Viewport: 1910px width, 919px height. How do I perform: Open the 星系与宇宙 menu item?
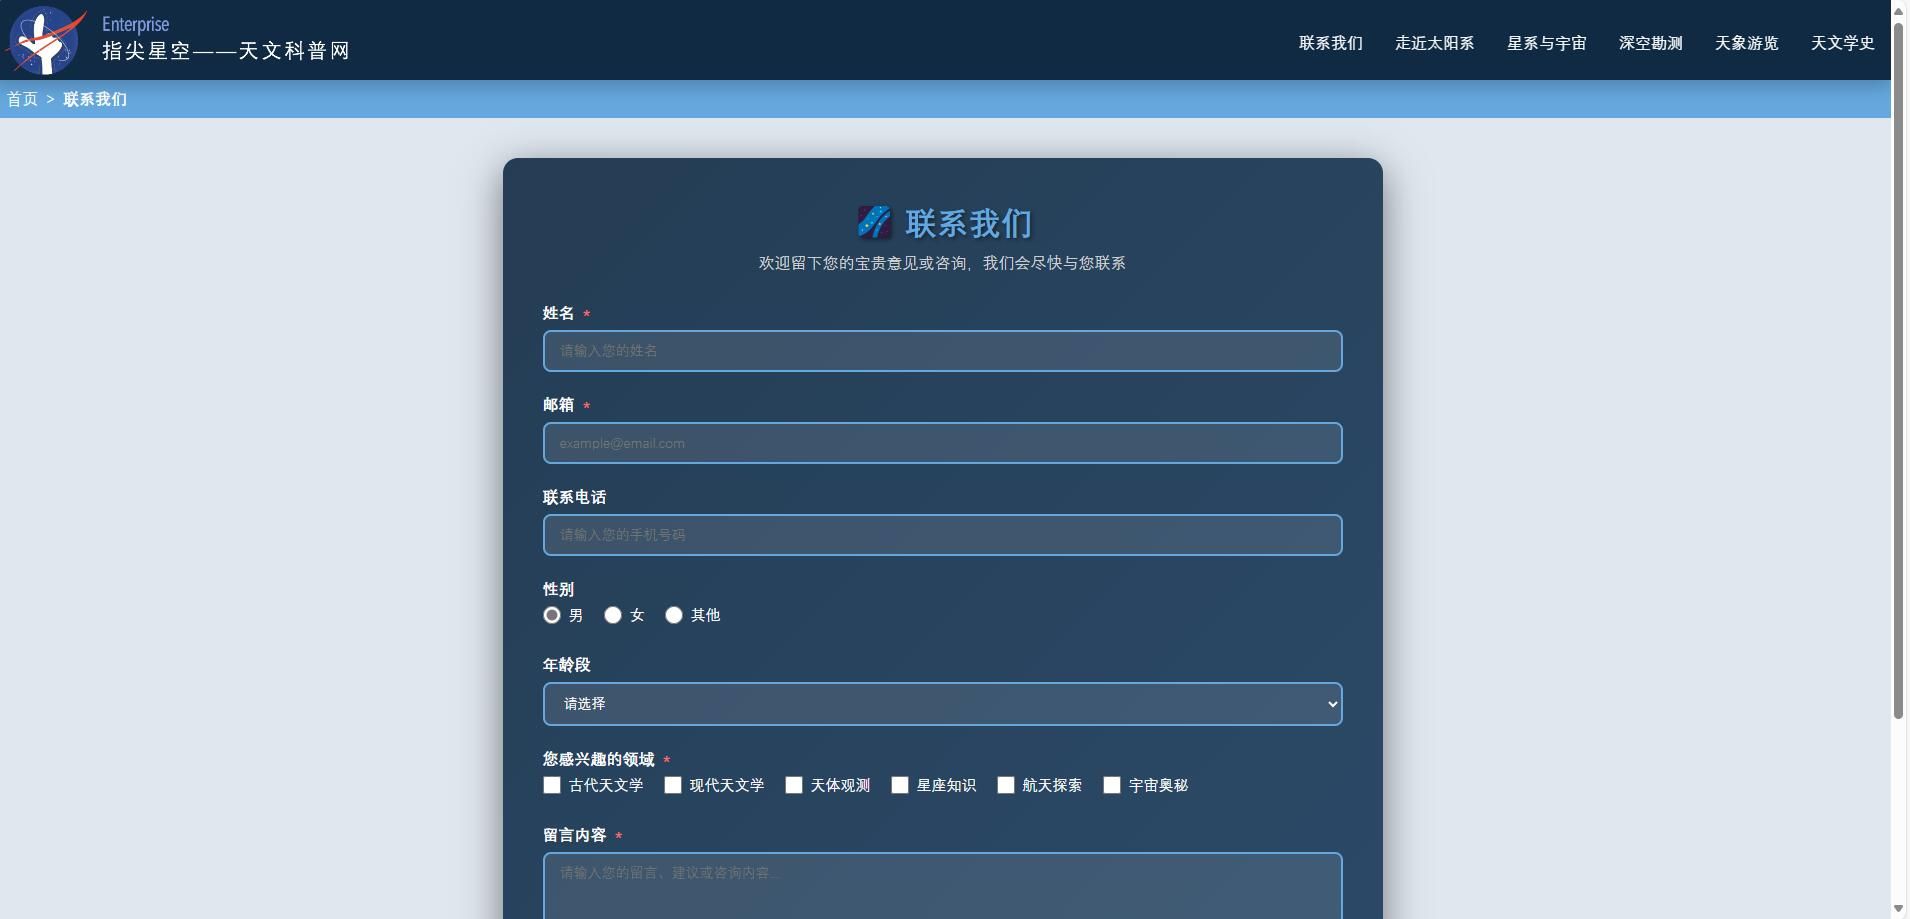[x=1546, y=43]
